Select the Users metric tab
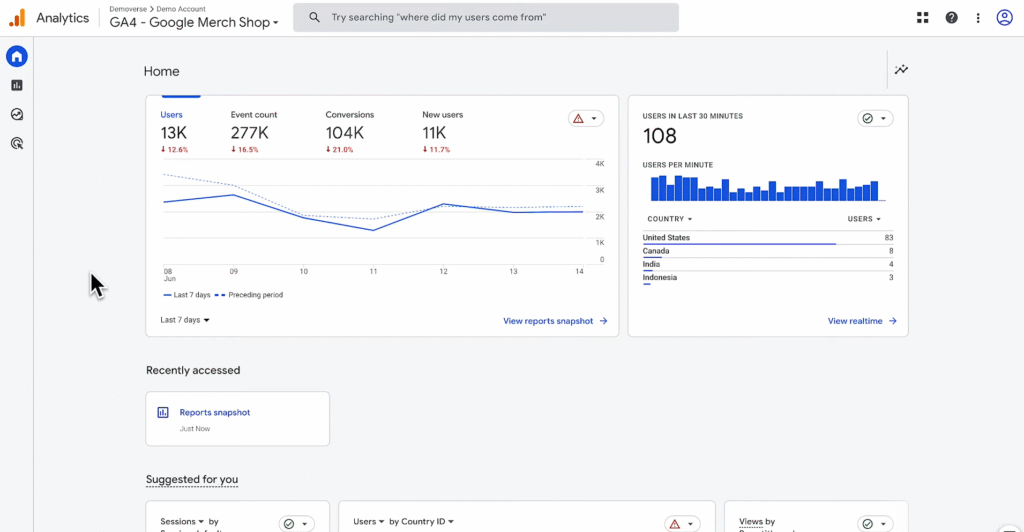The height and width of the screenshot is (532, 1024). point(174,131)
